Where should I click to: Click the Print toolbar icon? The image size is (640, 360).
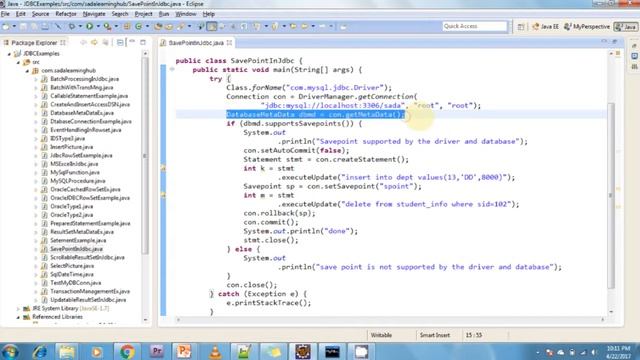[x=45, y=27]
